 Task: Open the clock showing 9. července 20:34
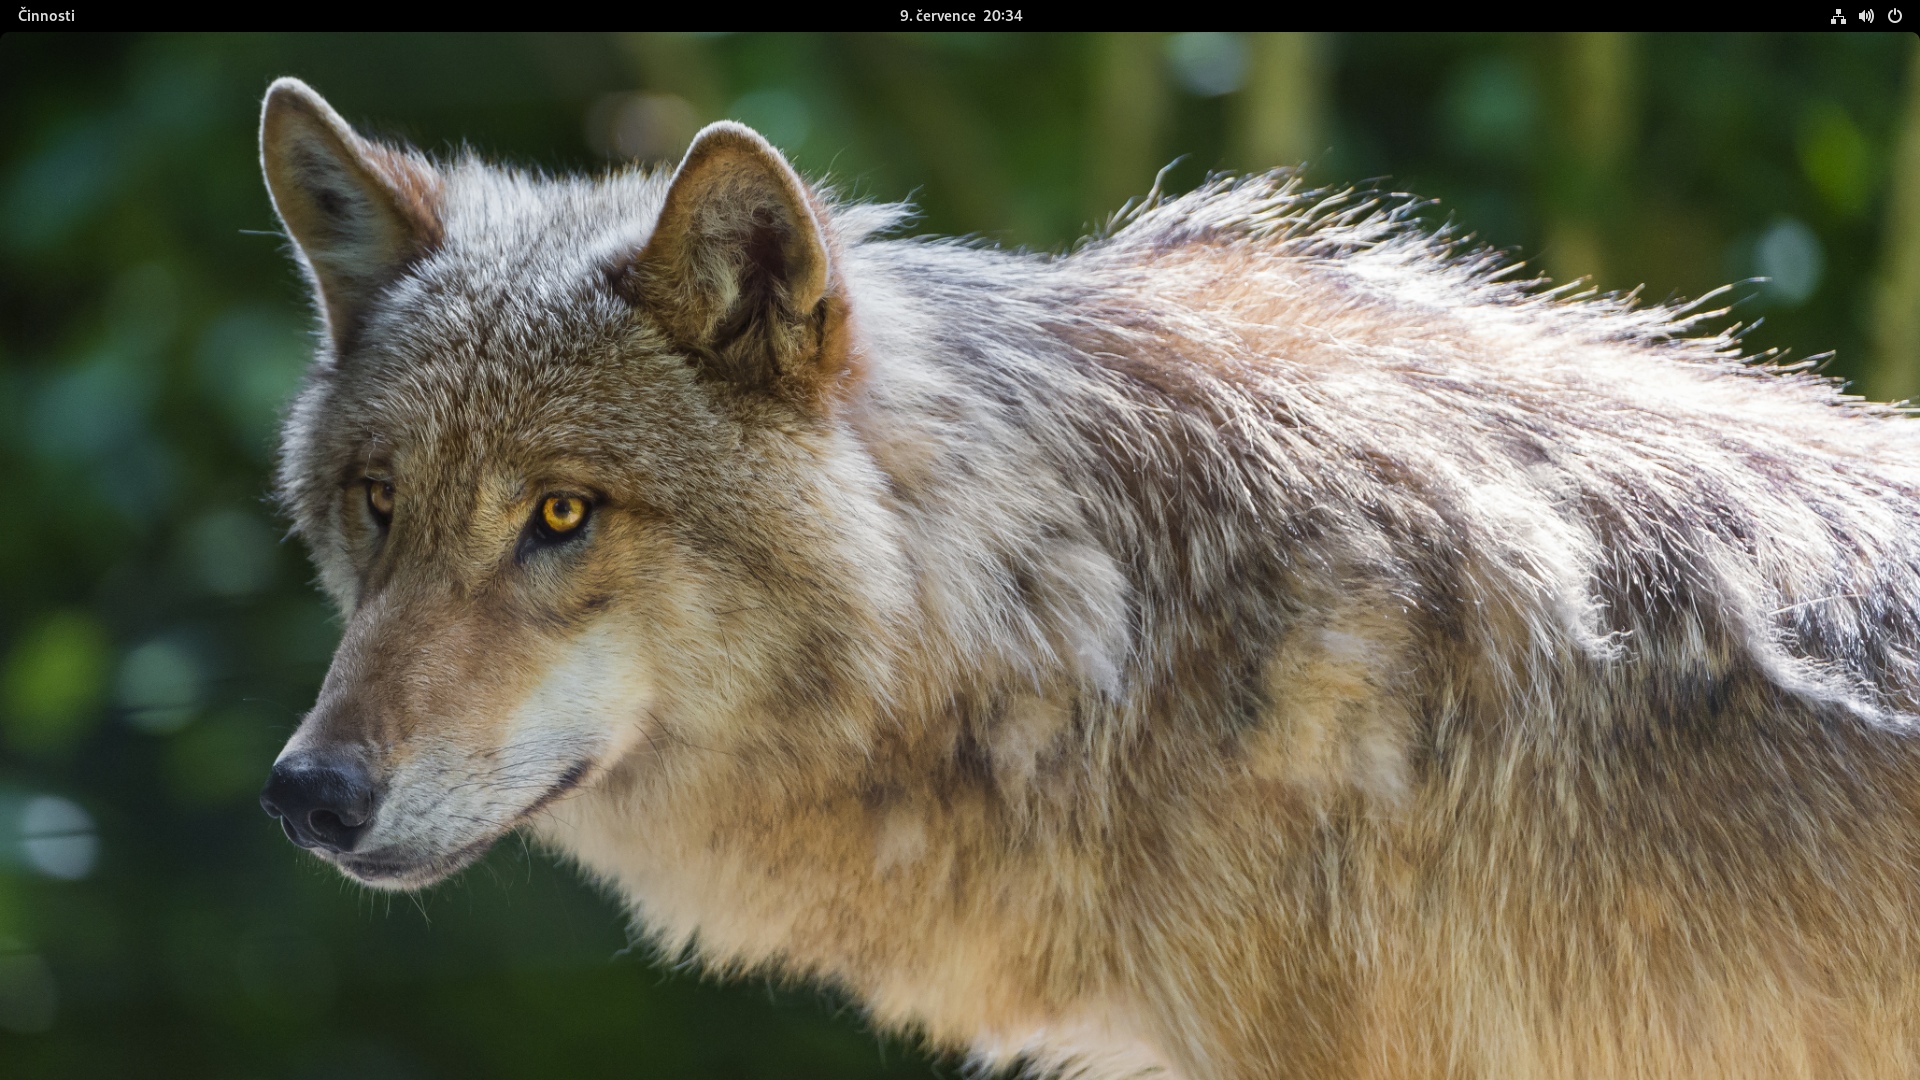960,16
